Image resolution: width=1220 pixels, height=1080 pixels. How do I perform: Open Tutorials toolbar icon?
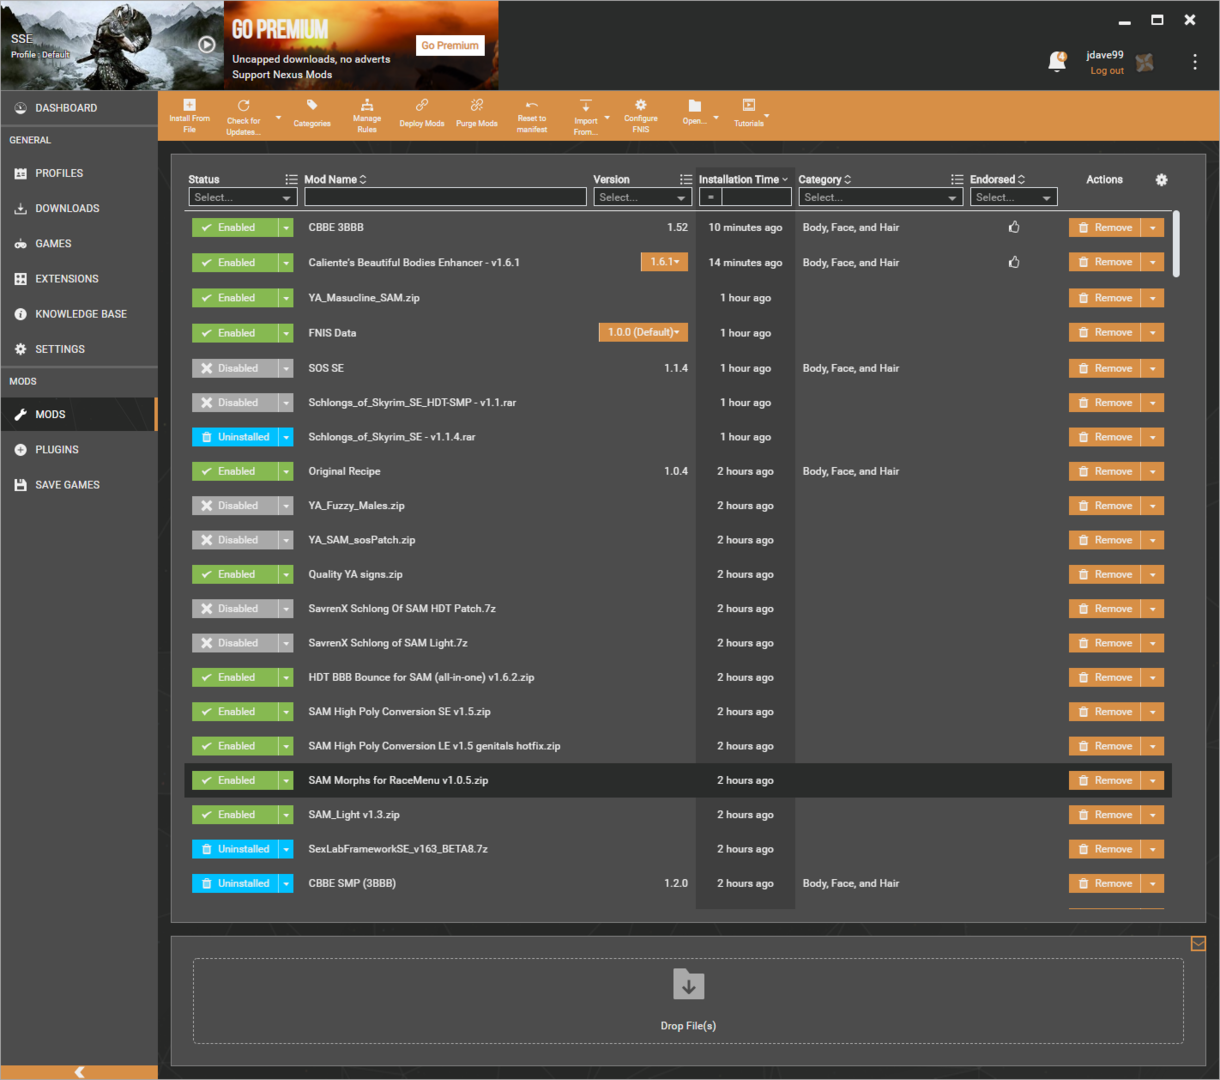749,105
